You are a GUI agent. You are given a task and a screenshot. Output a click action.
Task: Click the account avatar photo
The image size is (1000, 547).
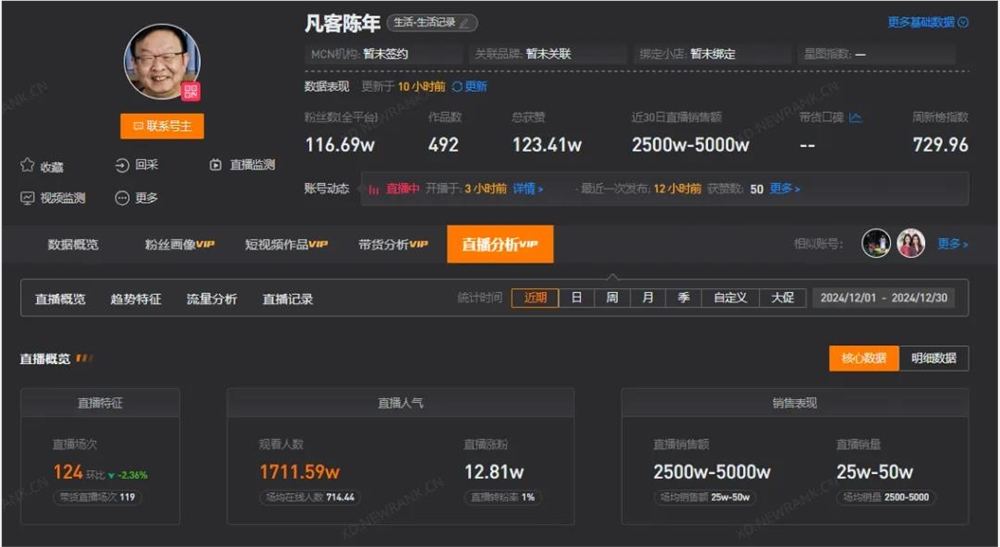(x=162, y=62)
